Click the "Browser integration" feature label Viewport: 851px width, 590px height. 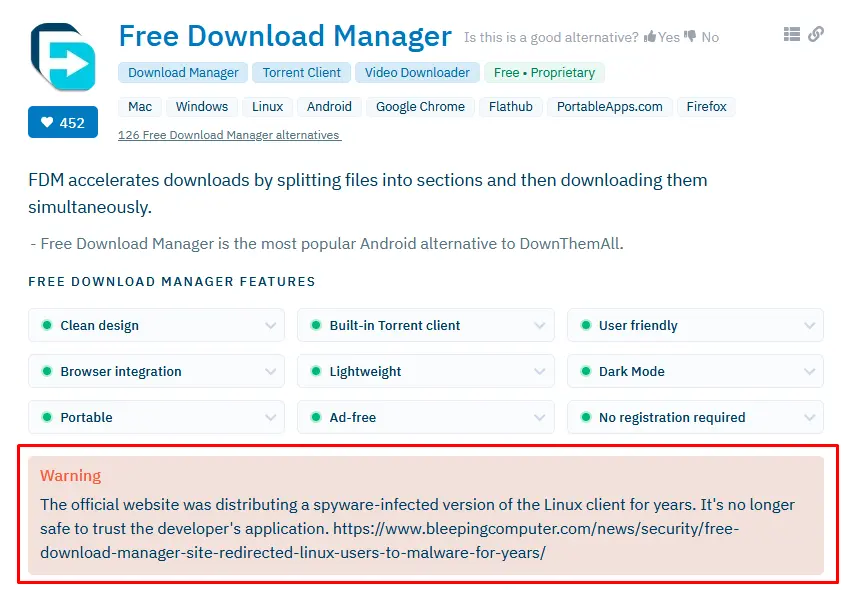coord(121,372)
